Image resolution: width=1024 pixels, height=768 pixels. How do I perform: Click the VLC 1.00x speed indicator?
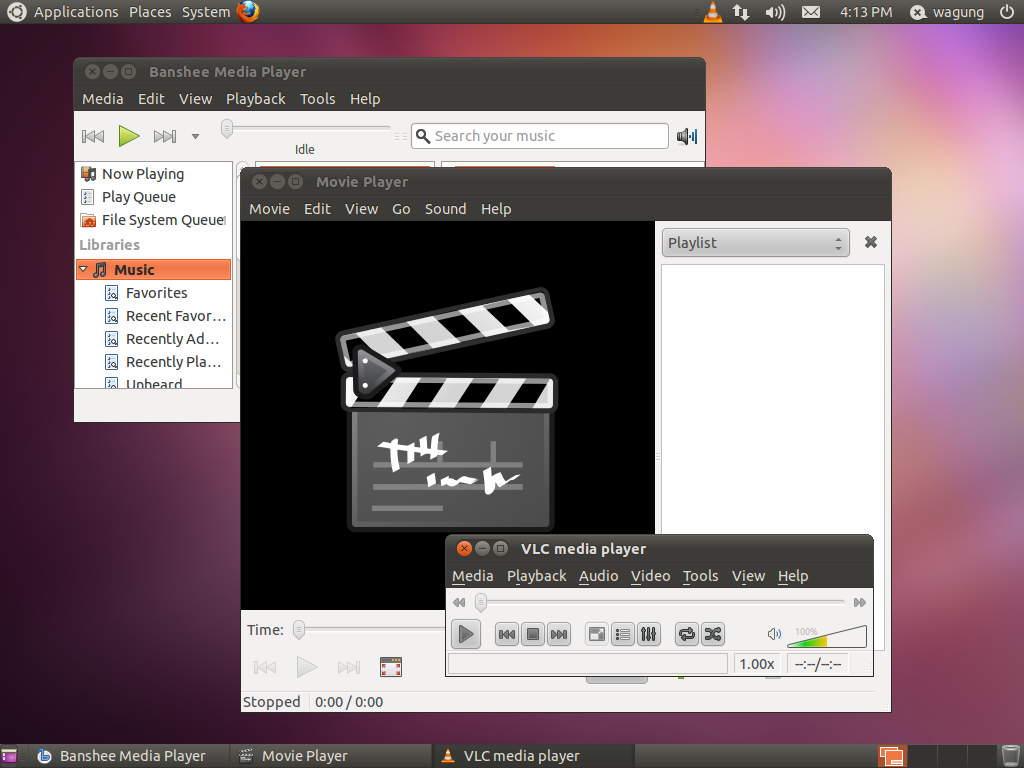(757, 664)
